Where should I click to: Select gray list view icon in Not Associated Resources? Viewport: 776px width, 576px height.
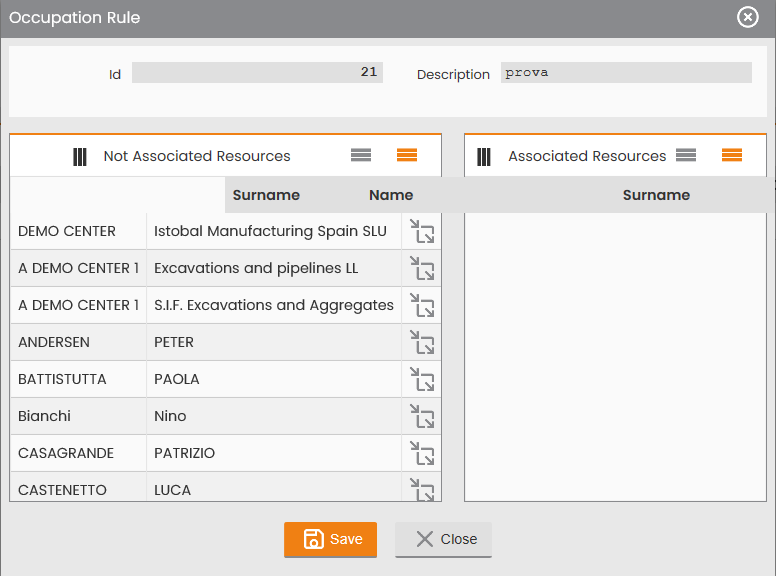[x=361, y=155]
